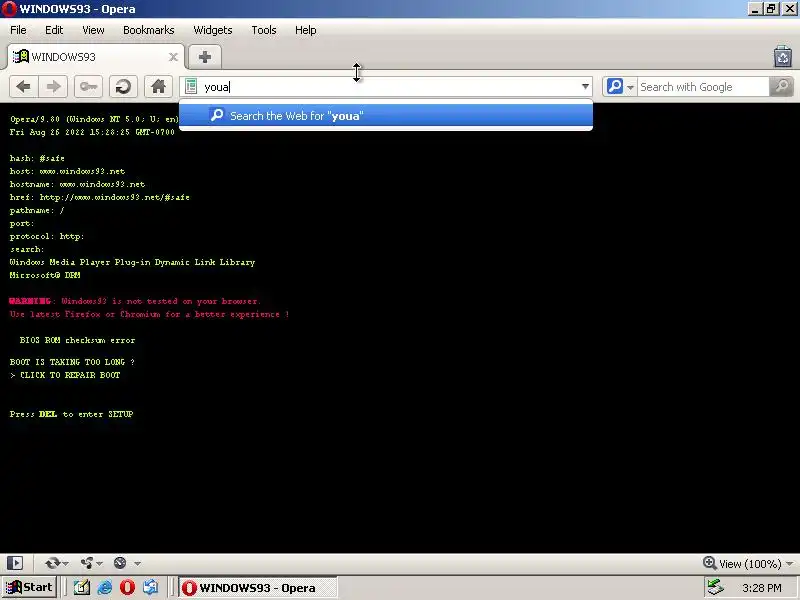Open the Tools menu

[x=264, y=30]
